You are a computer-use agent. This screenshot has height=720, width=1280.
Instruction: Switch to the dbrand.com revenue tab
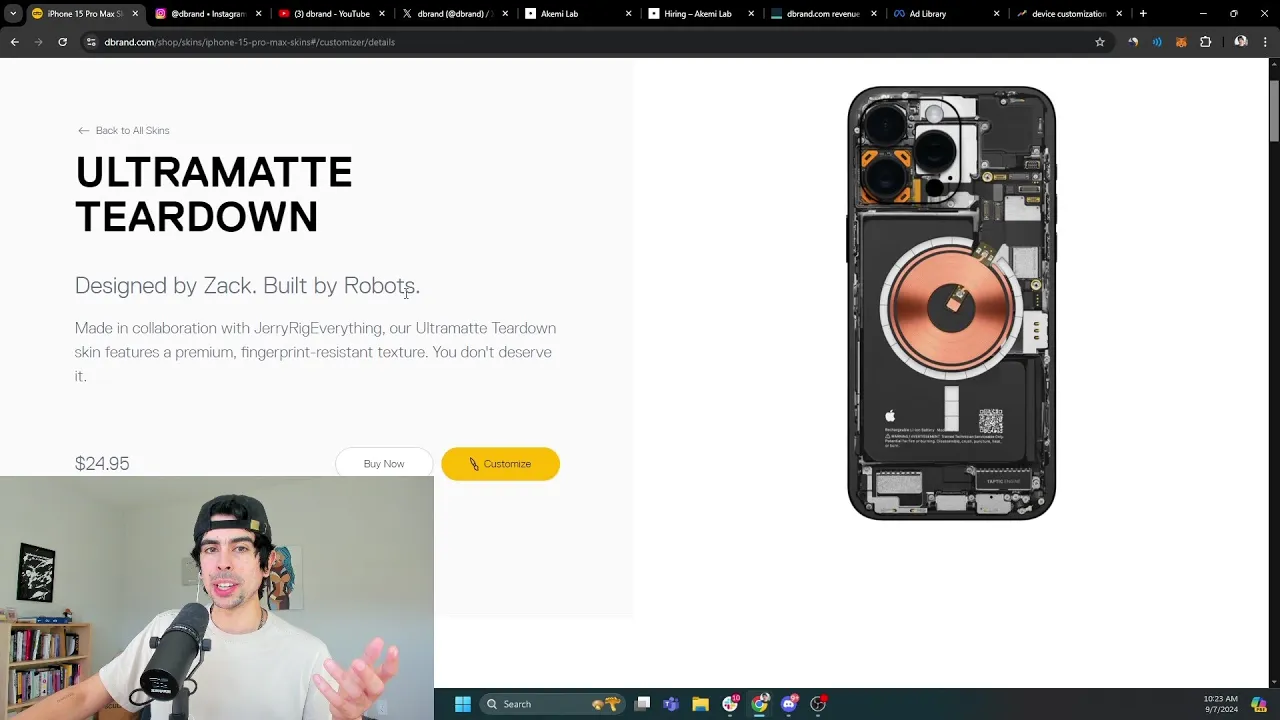823,14
